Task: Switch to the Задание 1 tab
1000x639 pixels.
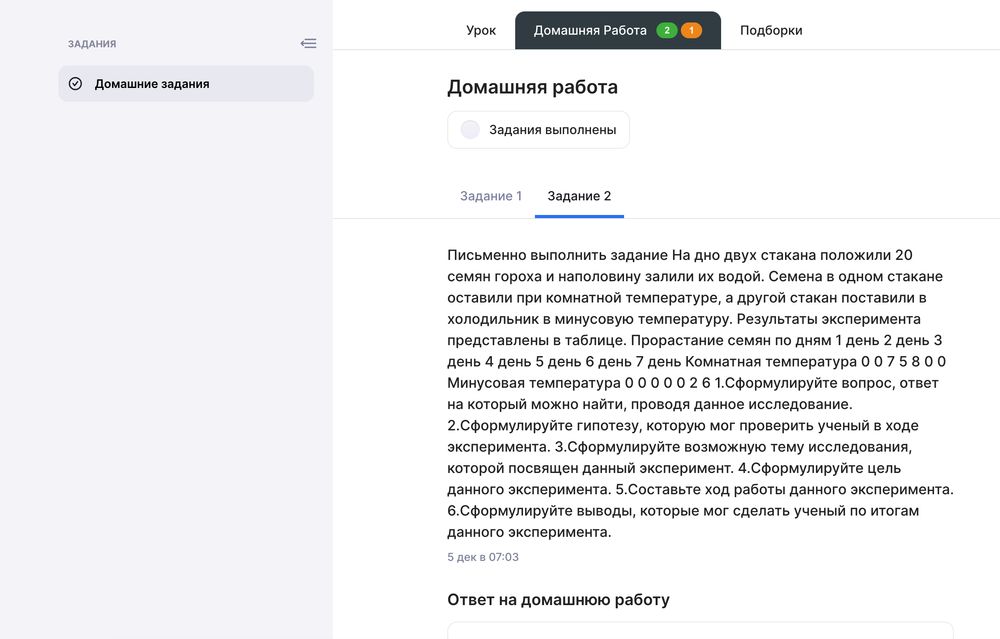Action: (491, 196)
